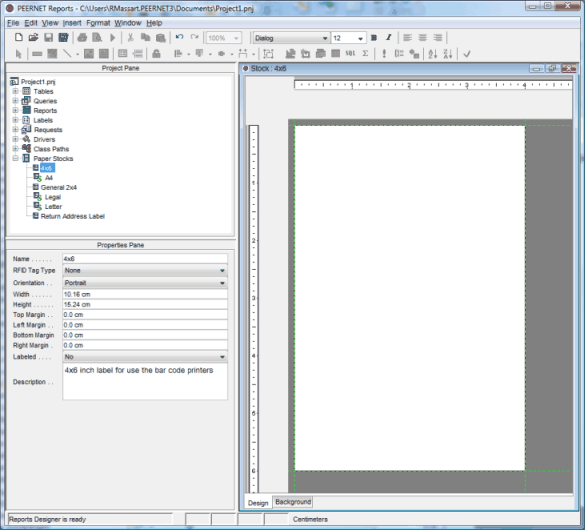Open the Edit menu
585x530 pixels.
click(x=31, y=23)
